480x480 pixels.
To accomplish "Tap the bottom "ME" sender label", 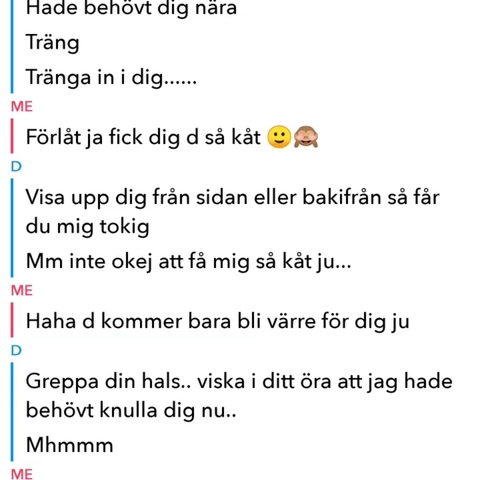I will [22, 474].
